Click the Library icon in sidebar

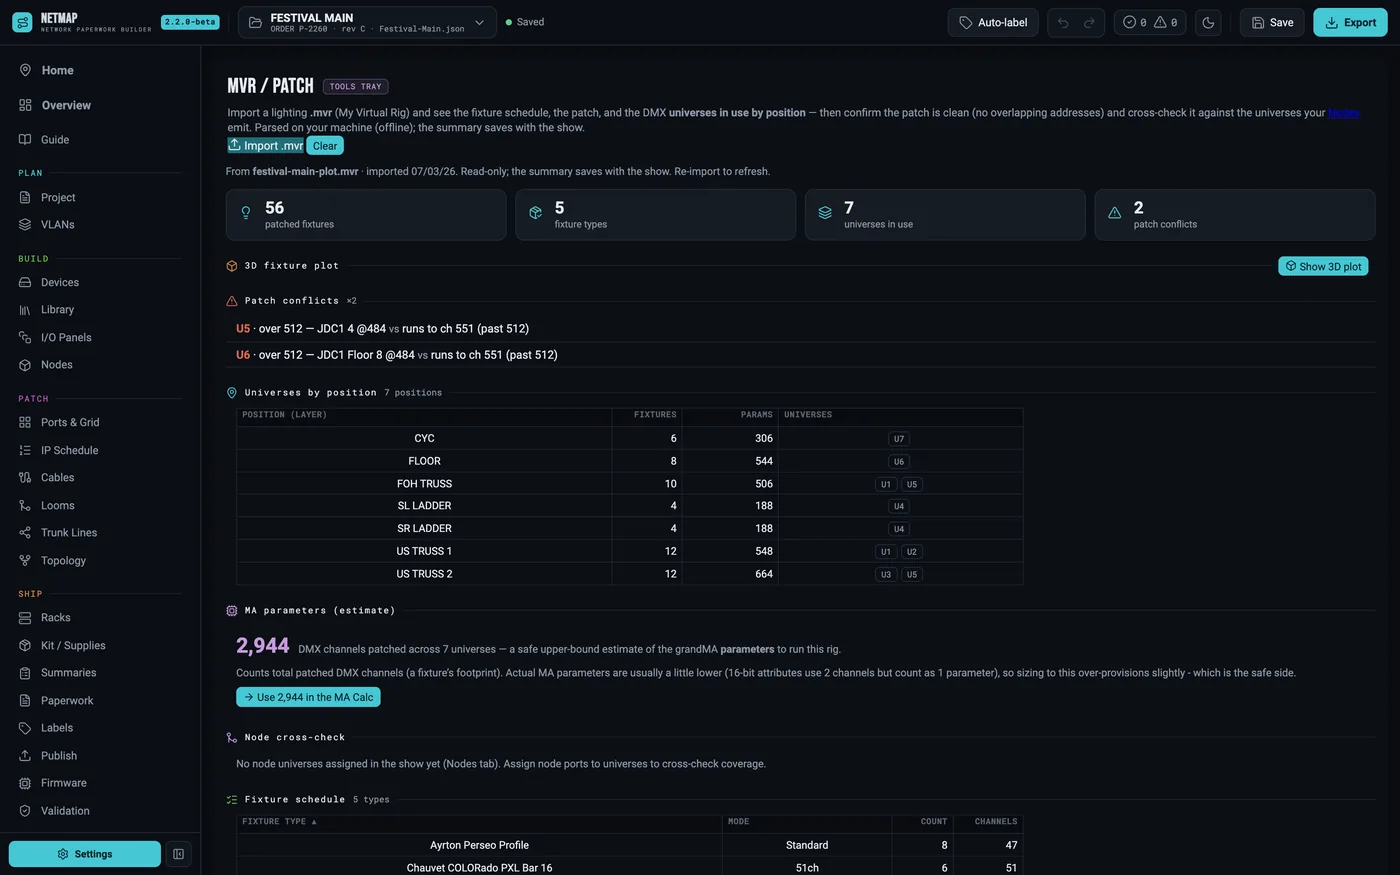point(25,310)
